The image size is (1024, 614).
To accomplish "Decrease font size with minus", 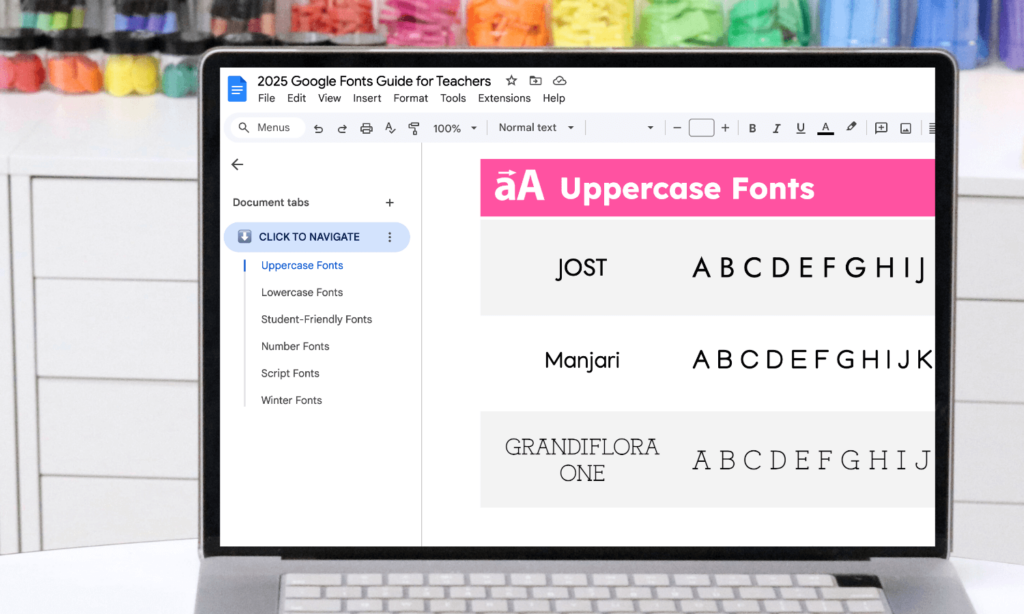I will click(x=677, y=128).
